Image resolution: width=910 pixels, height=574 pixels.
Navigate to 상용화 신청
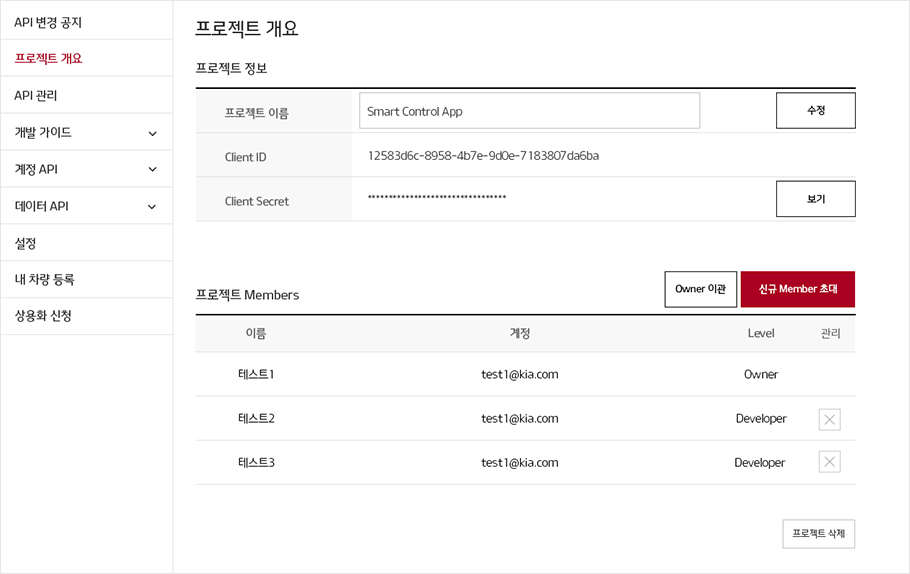coord(43,316)
